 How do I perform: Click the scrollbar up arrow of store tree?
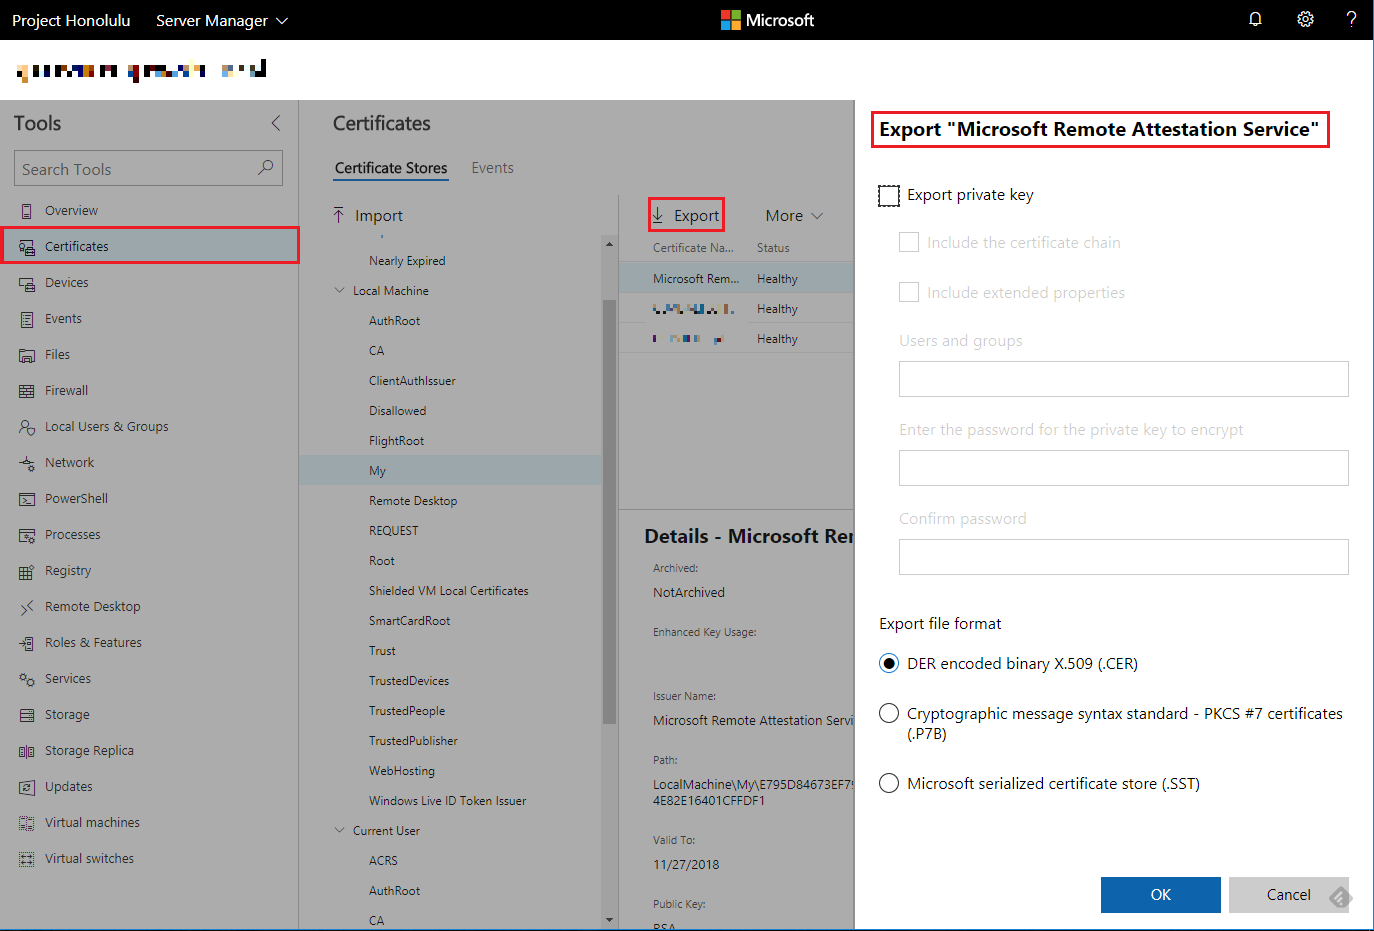coord(609,243)
